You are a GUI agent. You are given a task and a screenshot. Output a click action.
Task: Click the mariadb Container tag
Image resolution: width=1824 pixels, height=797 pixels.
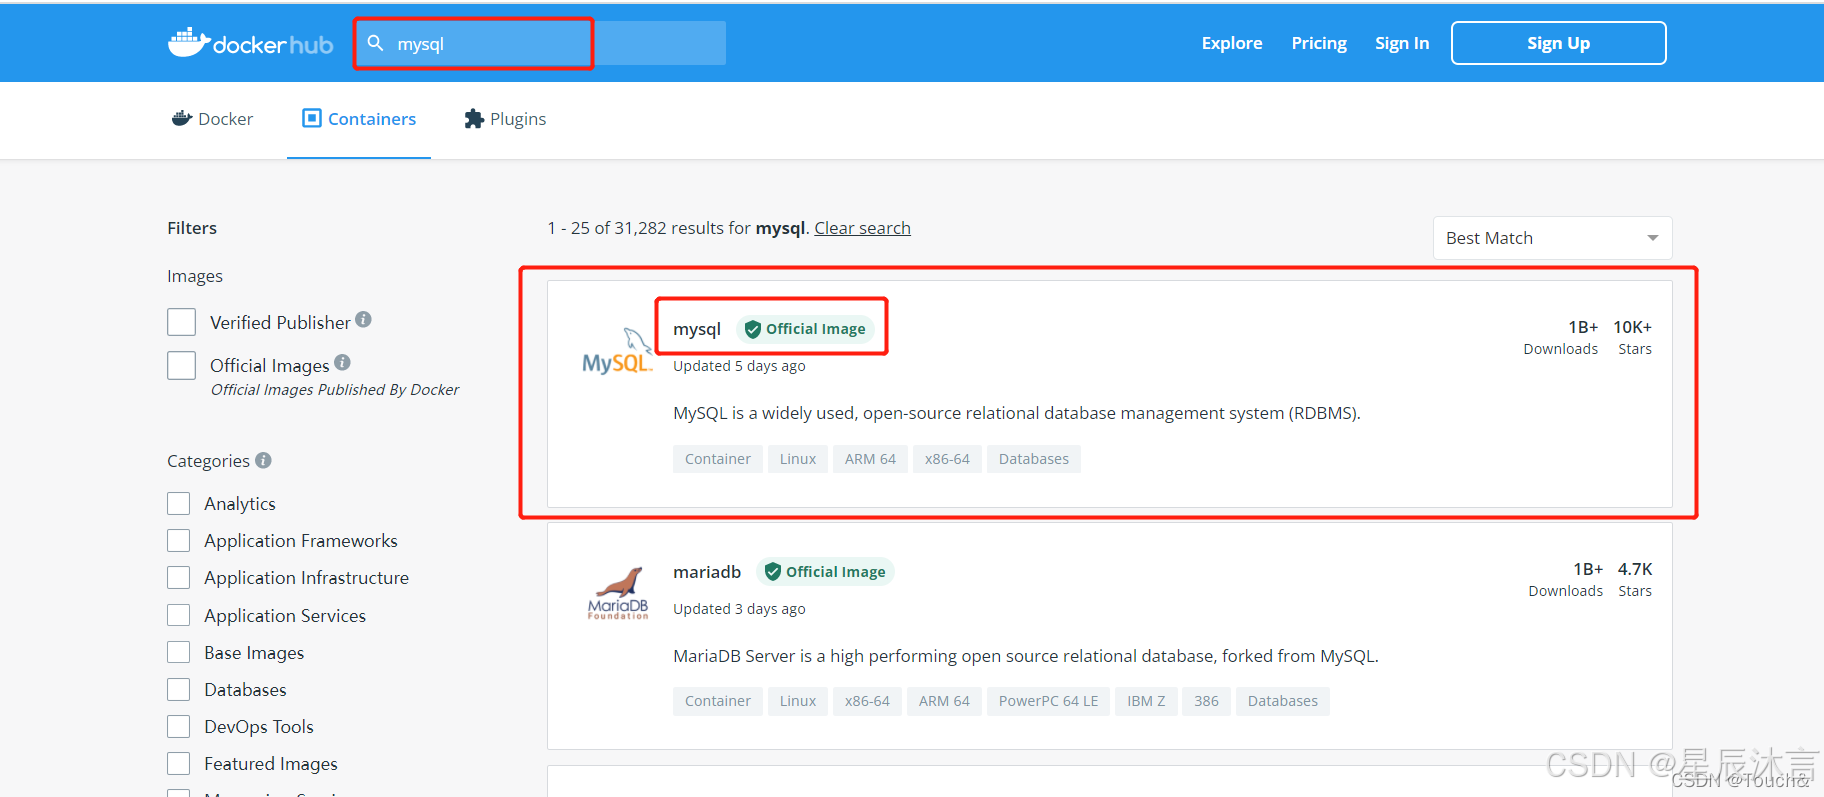[718, 701]
